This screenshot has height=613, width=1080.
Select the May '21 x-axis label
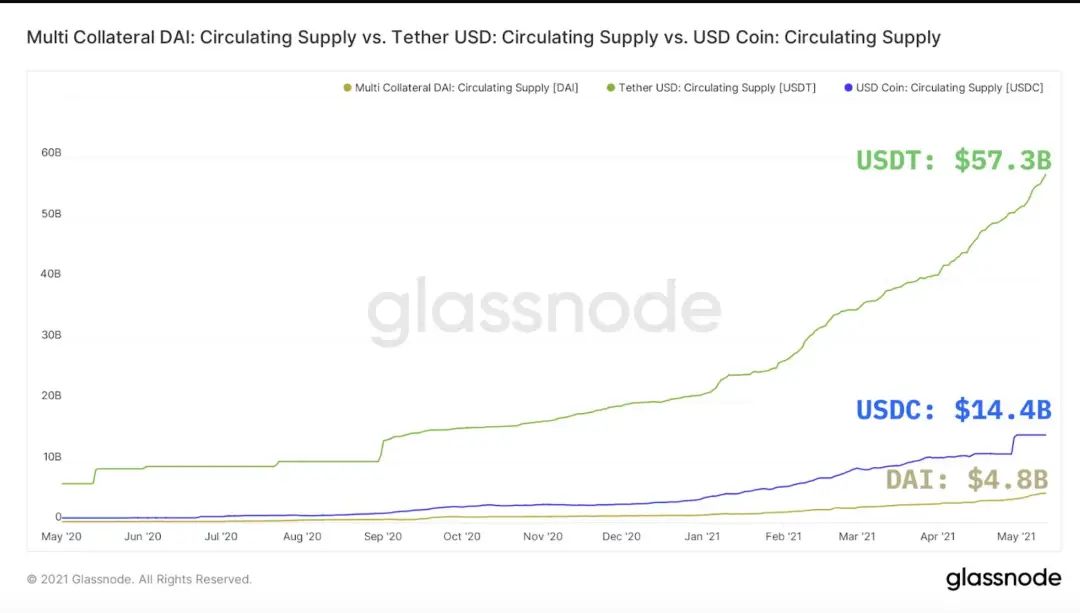point(1016,536)
